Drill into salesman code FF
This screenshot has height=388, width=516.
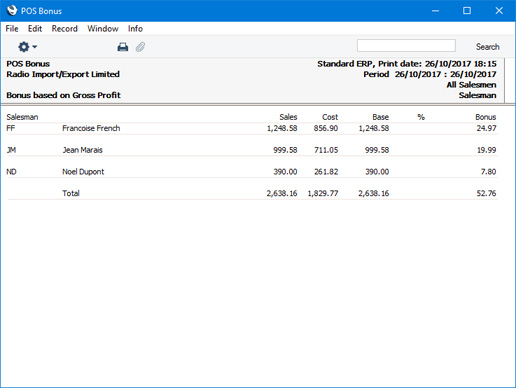tap(11, 128)
